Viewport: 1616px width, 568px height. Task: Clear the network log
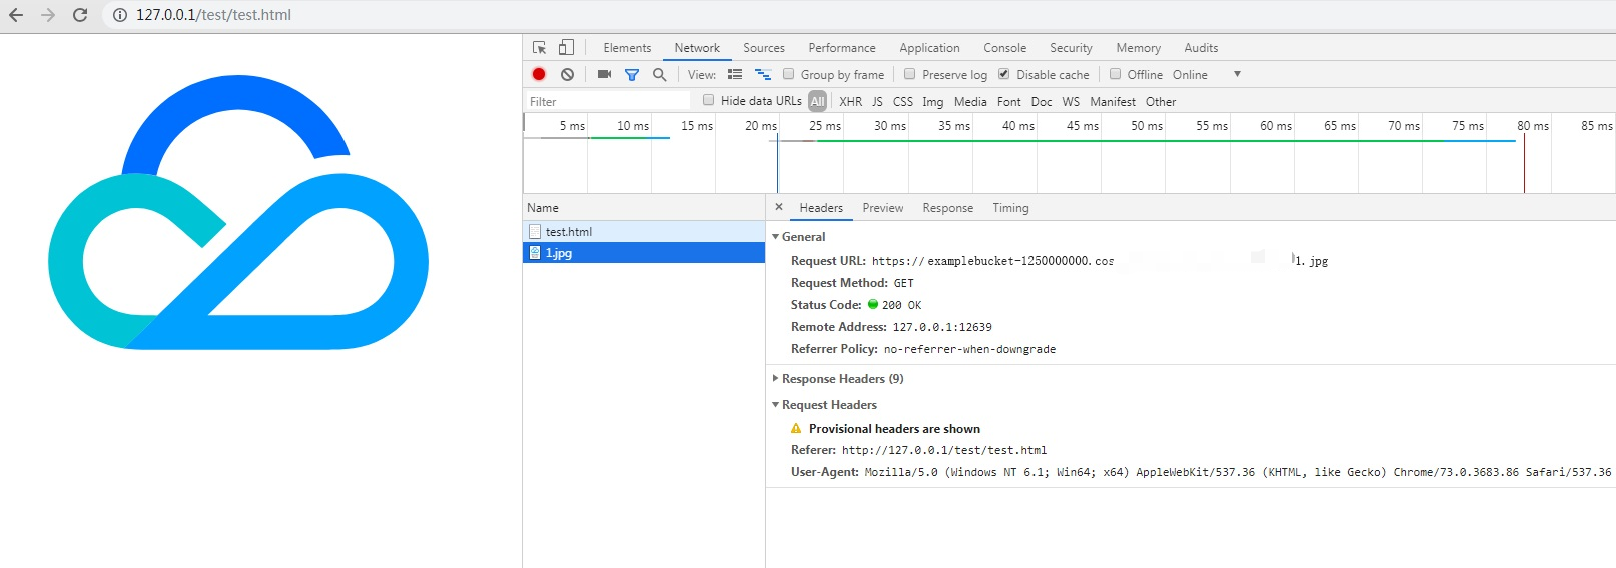tap(567, 74)
